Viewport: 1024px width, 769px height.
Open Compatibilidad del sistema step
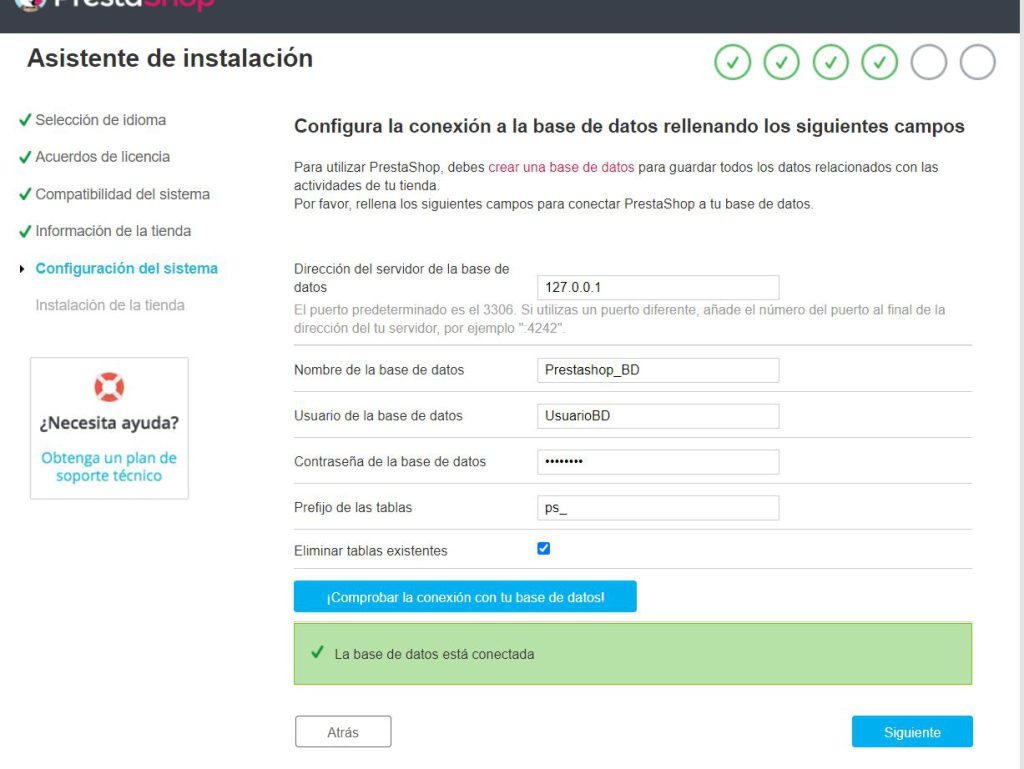123,195
